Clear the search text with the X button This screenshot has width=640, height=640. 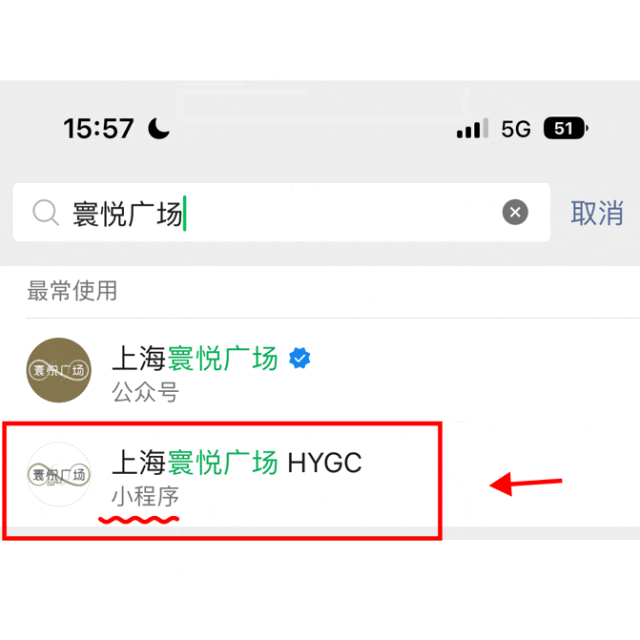click(515, 212)
